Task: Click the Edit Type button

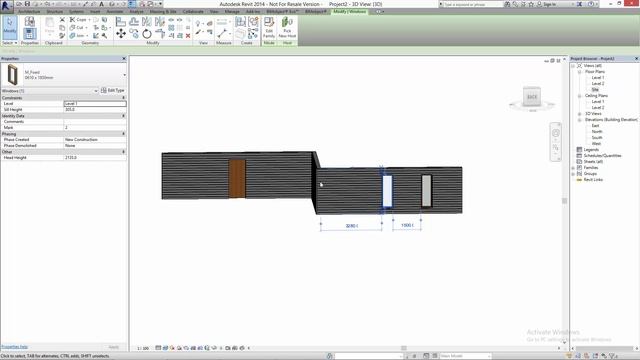Action: tap(113, 90)
